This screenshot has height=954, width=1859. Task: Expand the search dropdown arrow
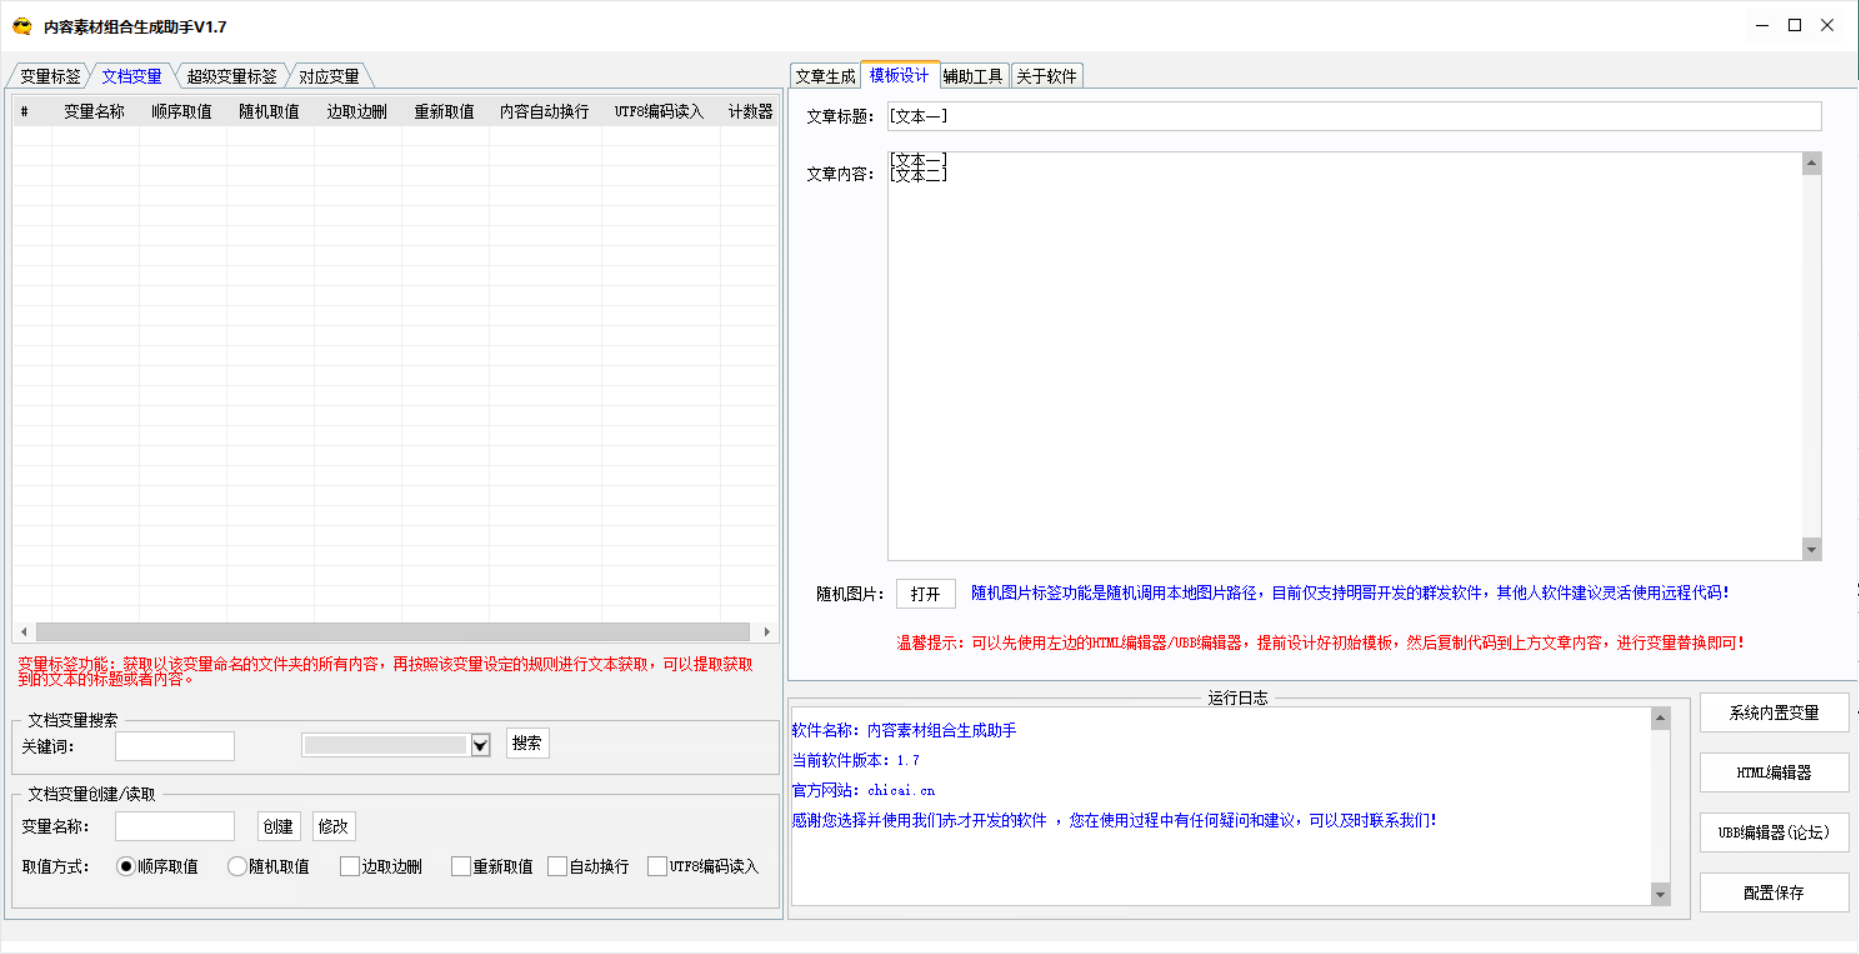480,745
